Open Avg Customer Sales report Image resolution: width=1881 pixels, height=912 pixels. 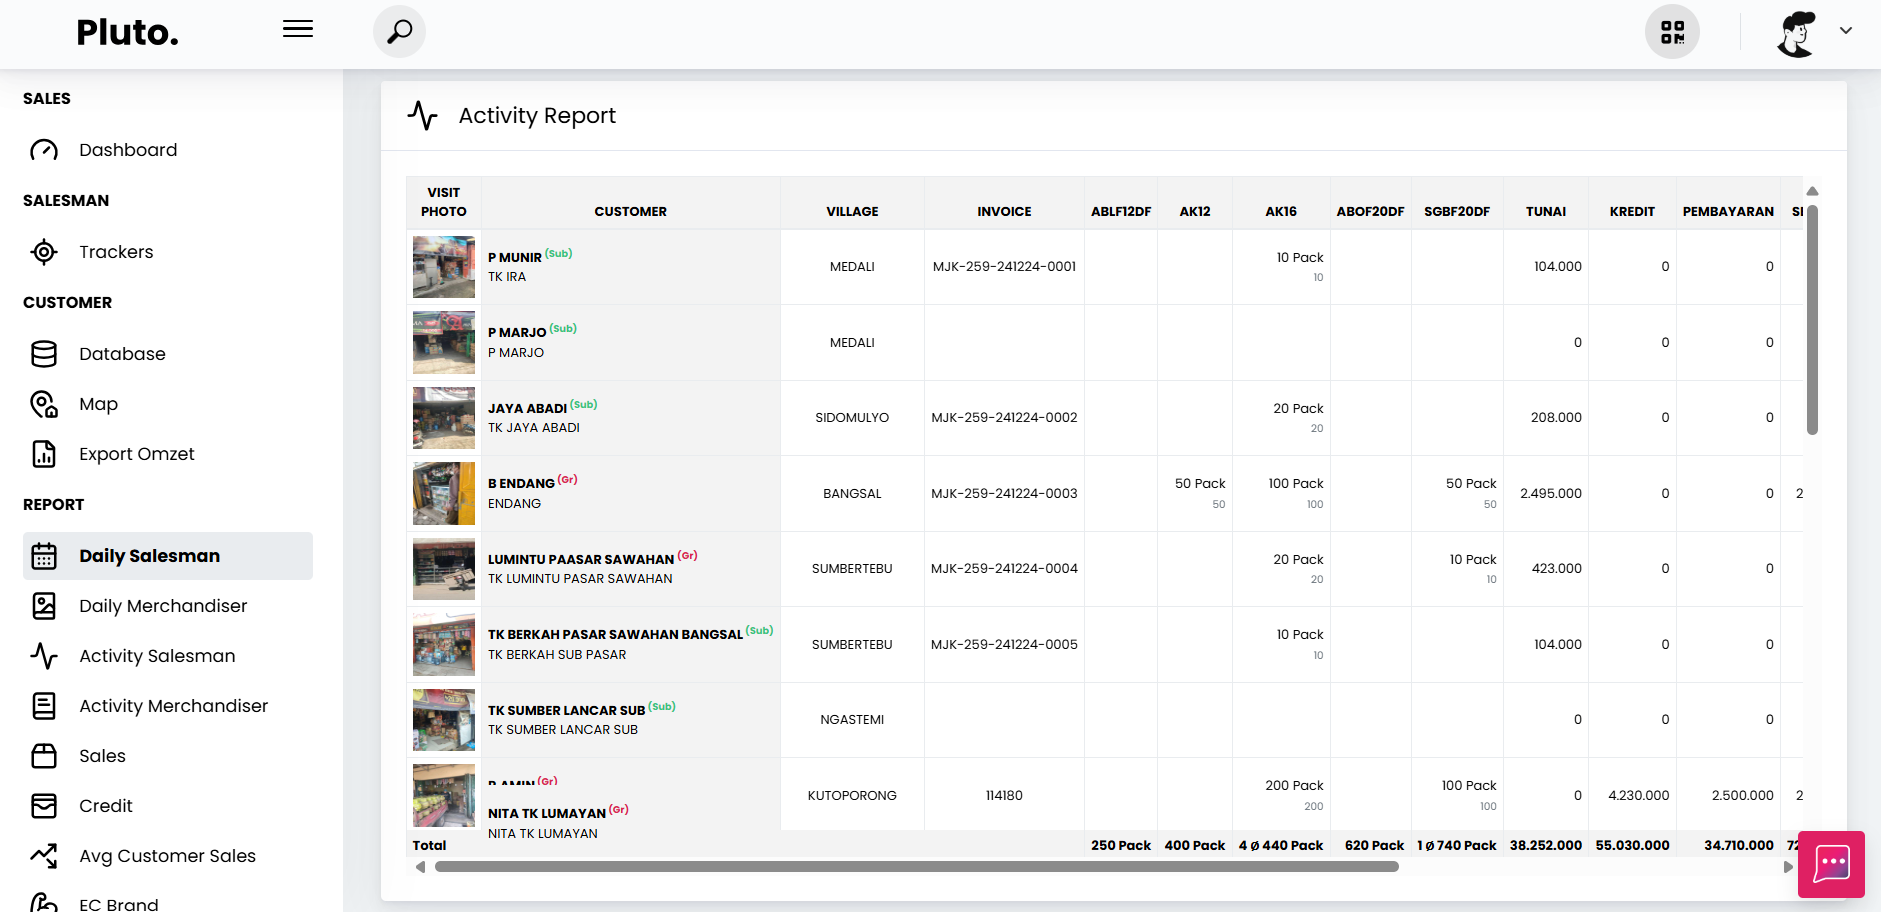(x=167, y=856)
